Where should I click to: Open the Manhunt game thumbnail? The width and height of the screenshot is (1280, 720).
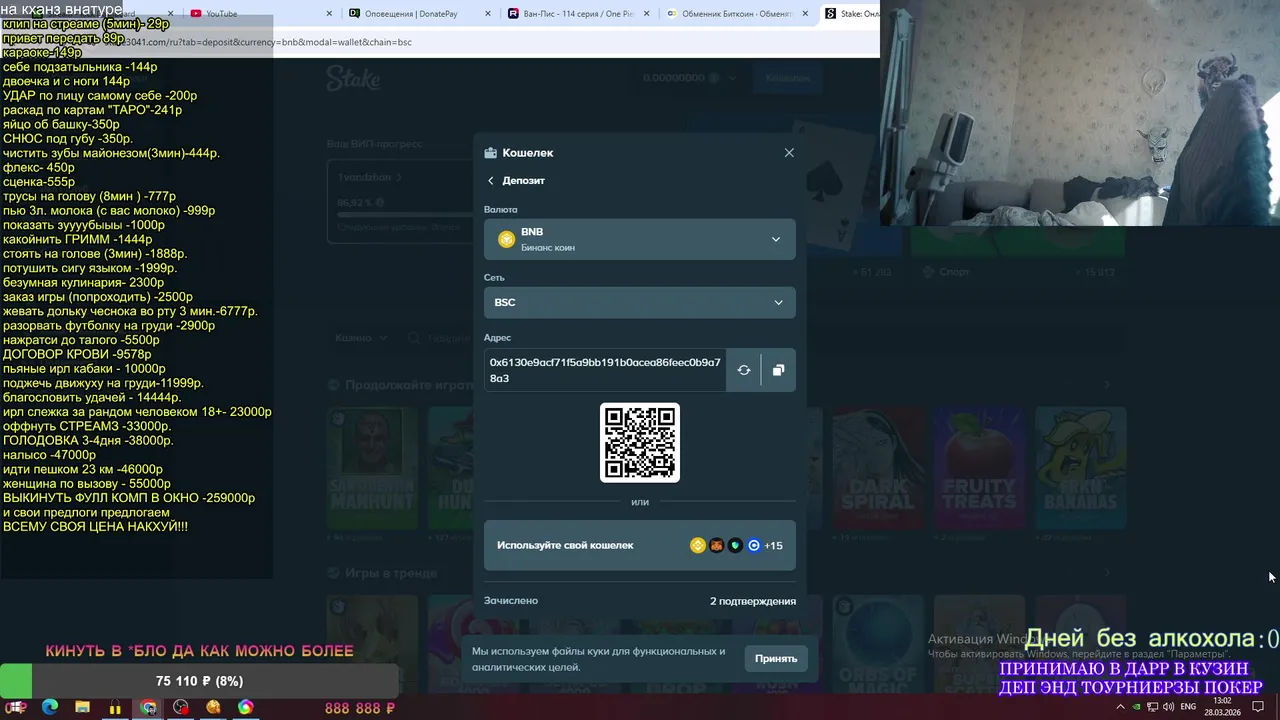372,470
